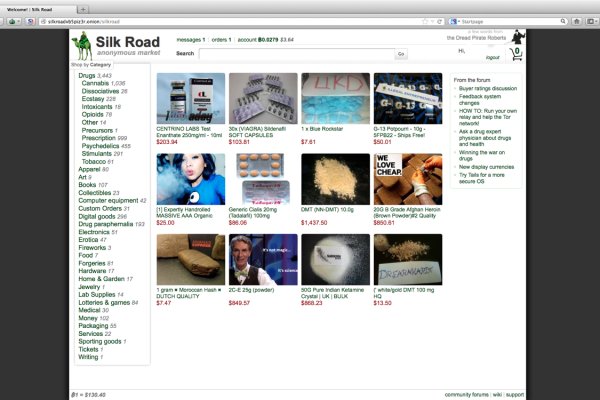Screen dimensions: 600x400
Task: Open the Tor onion button in toolbar
Action: click(x=13, y=21)
